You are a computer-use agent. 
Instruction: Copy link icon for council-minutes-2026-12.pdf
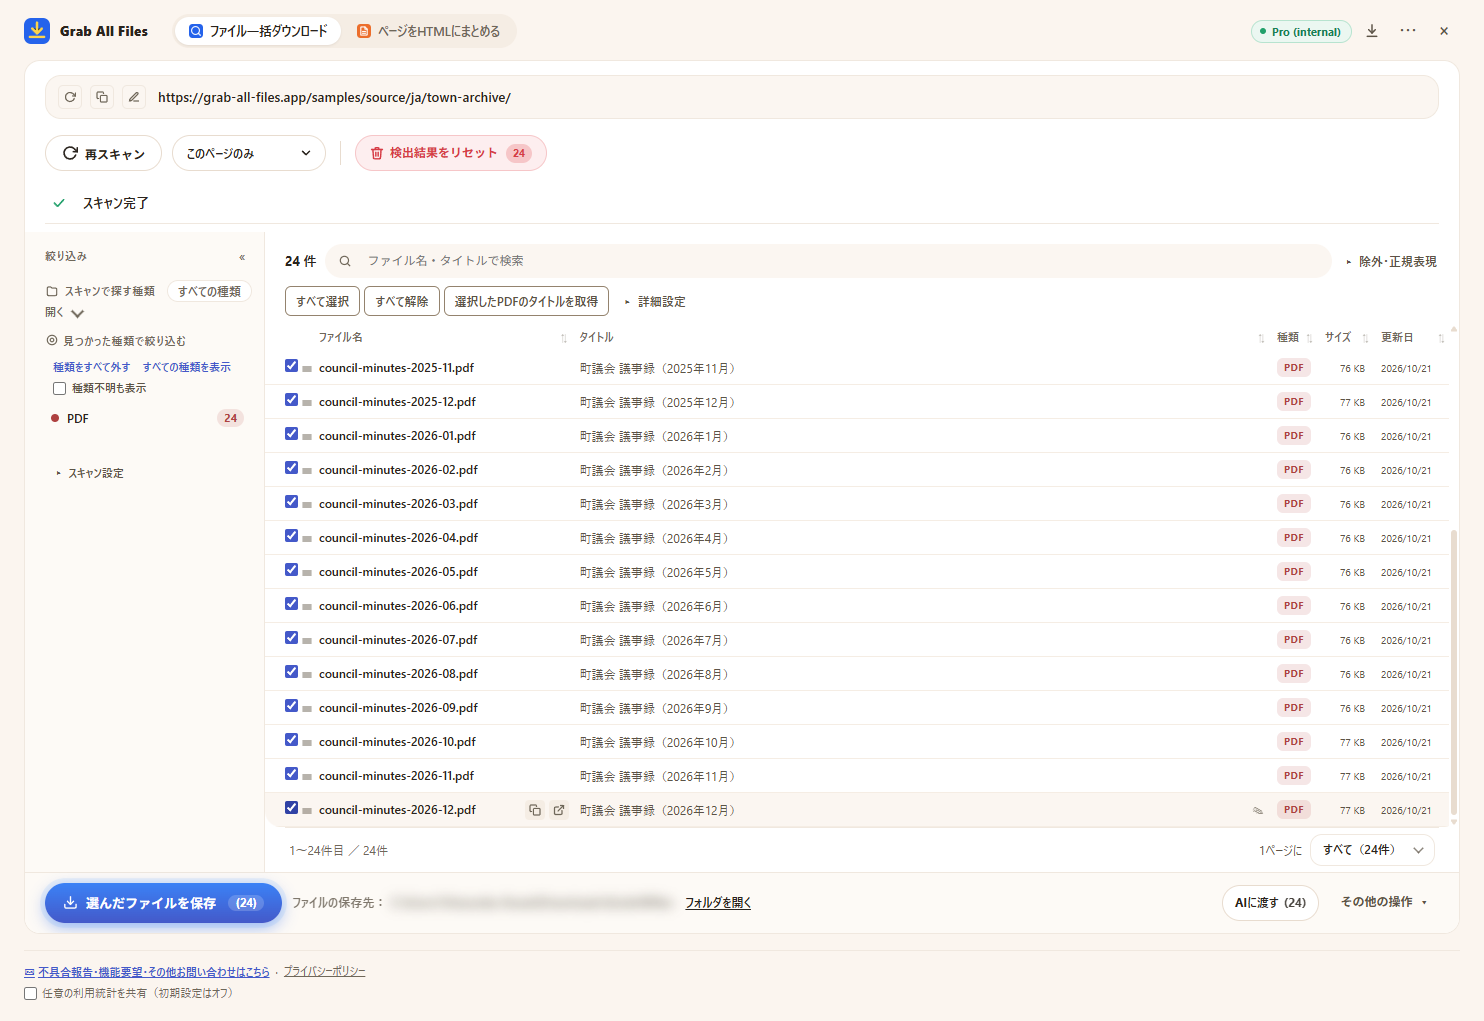pos(535,810)
